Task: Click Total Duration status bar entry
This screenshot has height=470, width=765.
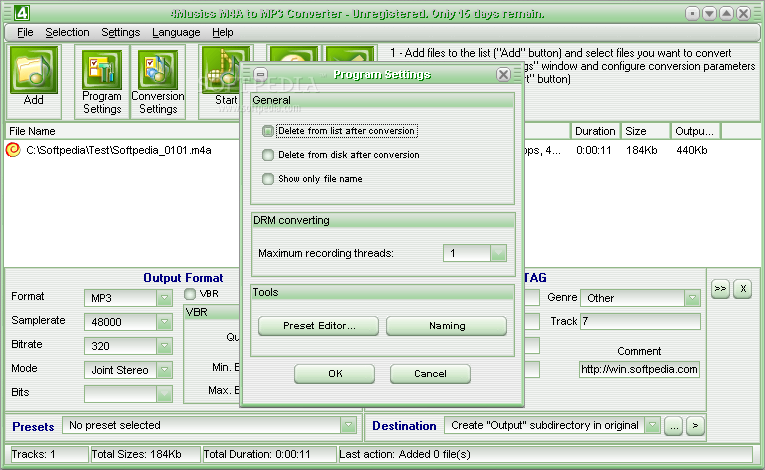Action: [269, 454]
